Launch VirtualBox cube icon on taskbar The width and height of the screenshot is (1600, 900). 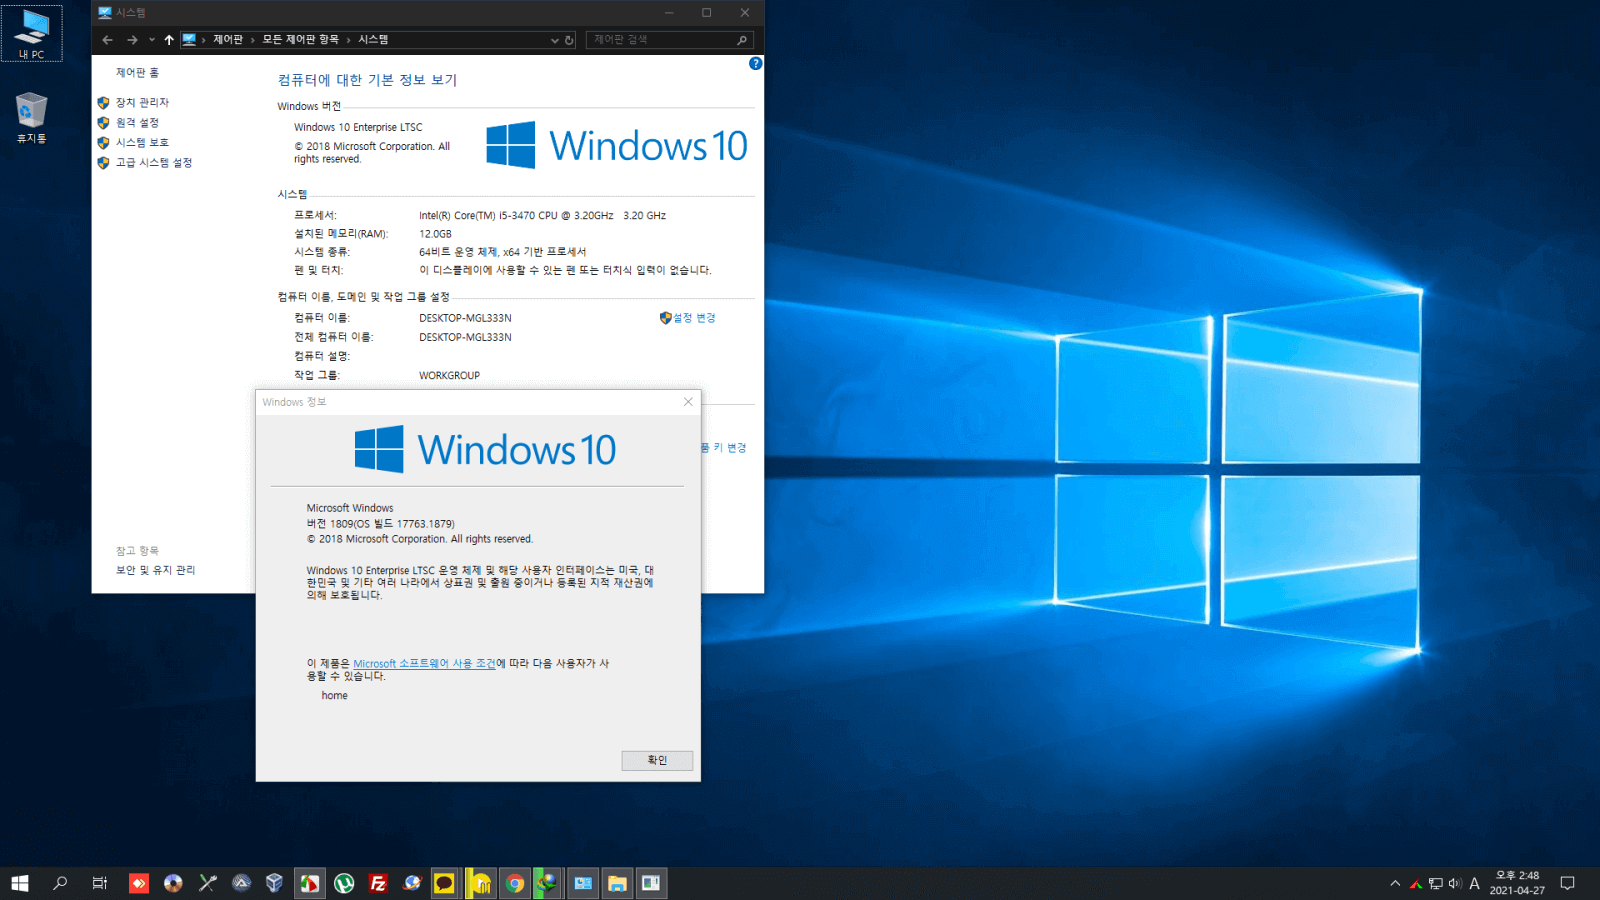[x=274, y=883]
